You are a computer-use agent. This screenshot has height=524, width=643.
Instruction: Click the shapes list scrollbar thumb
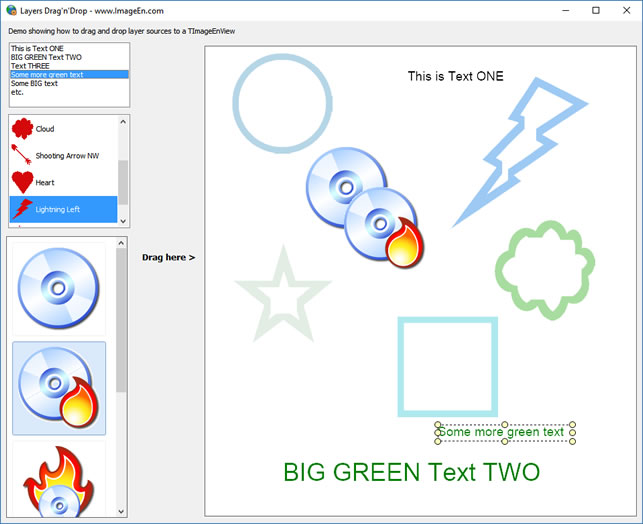pyautogui.click(x=123, y=182)
